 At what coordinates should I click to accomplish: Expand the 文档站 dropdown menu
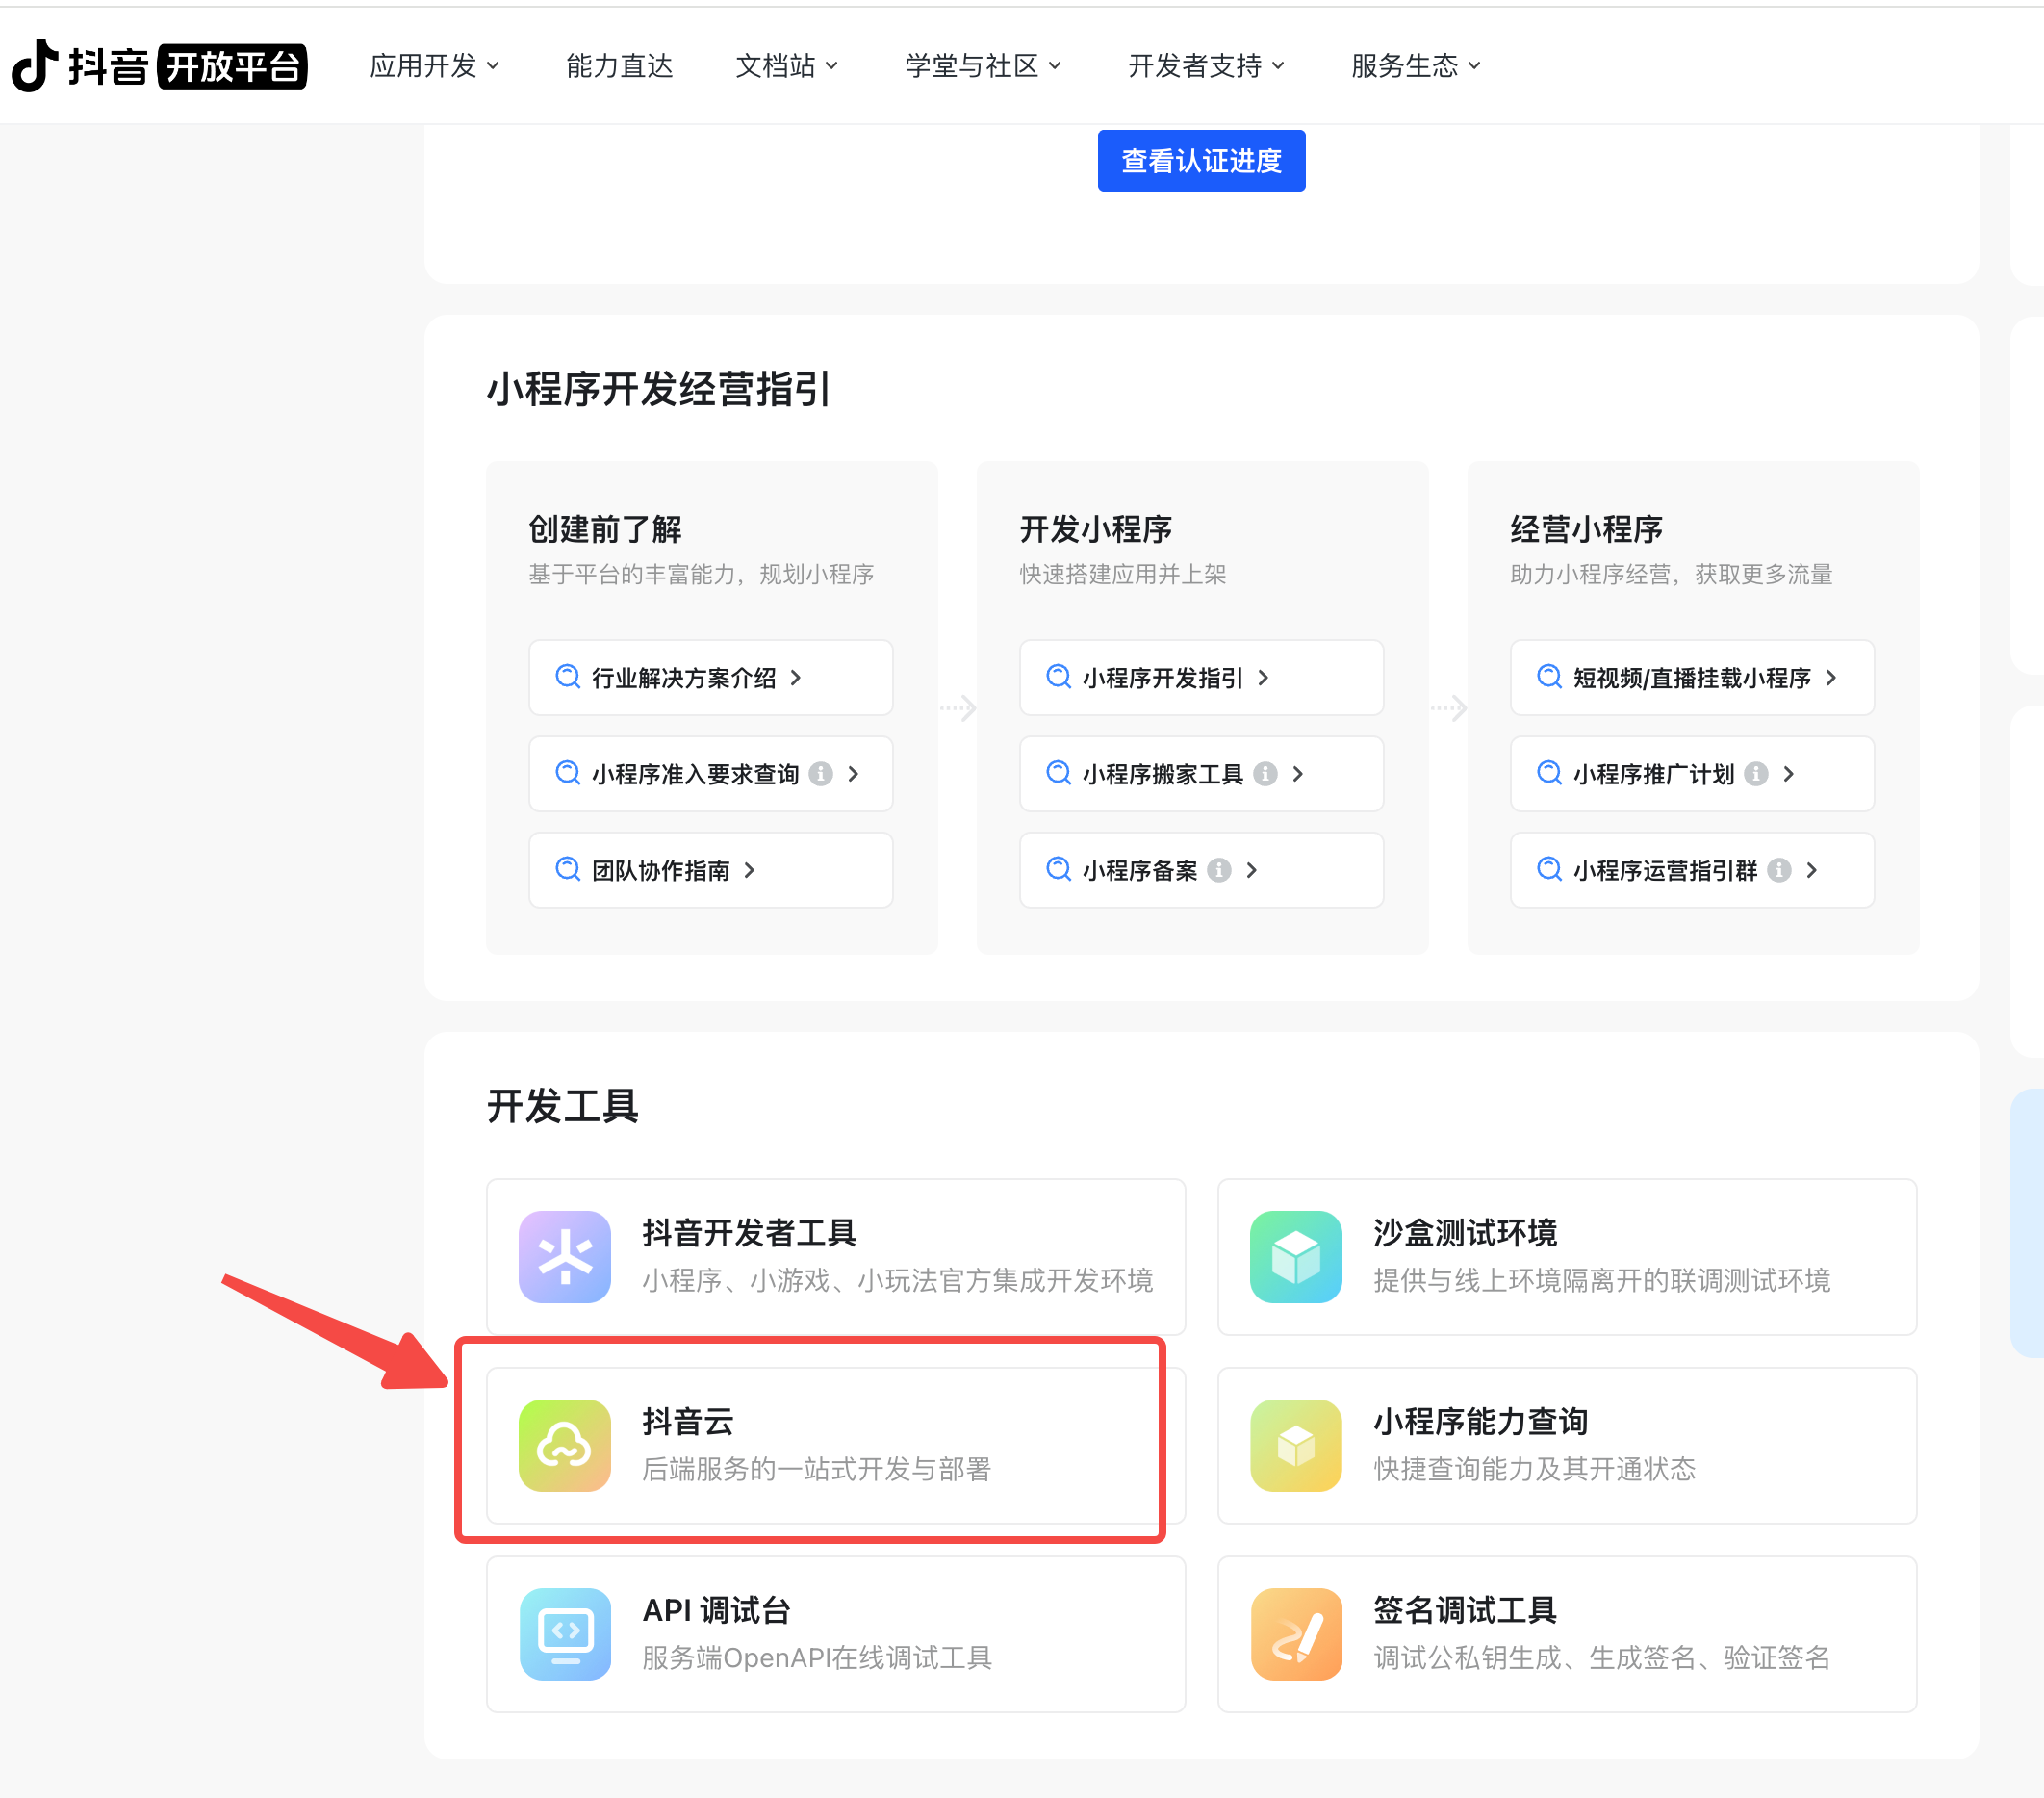(x=786, y=66)
